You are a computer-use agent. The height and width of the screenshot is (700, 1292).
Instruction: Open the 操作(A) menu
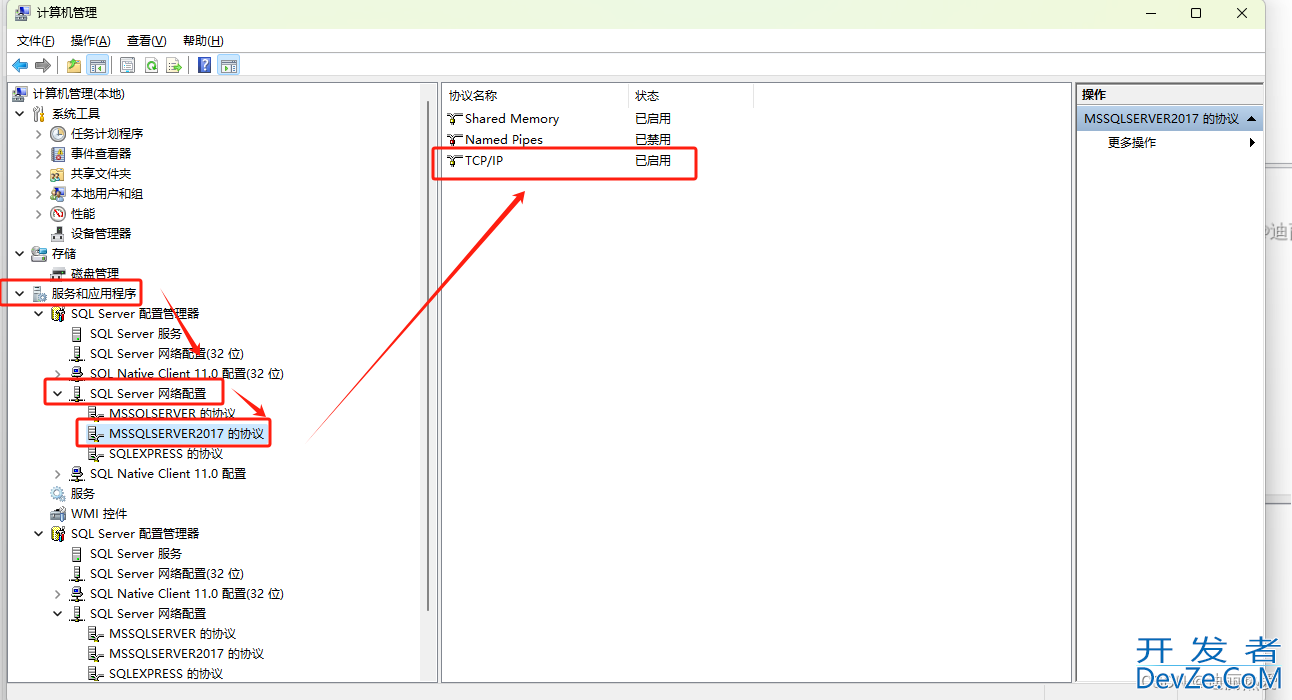click(x=91, y=40)
